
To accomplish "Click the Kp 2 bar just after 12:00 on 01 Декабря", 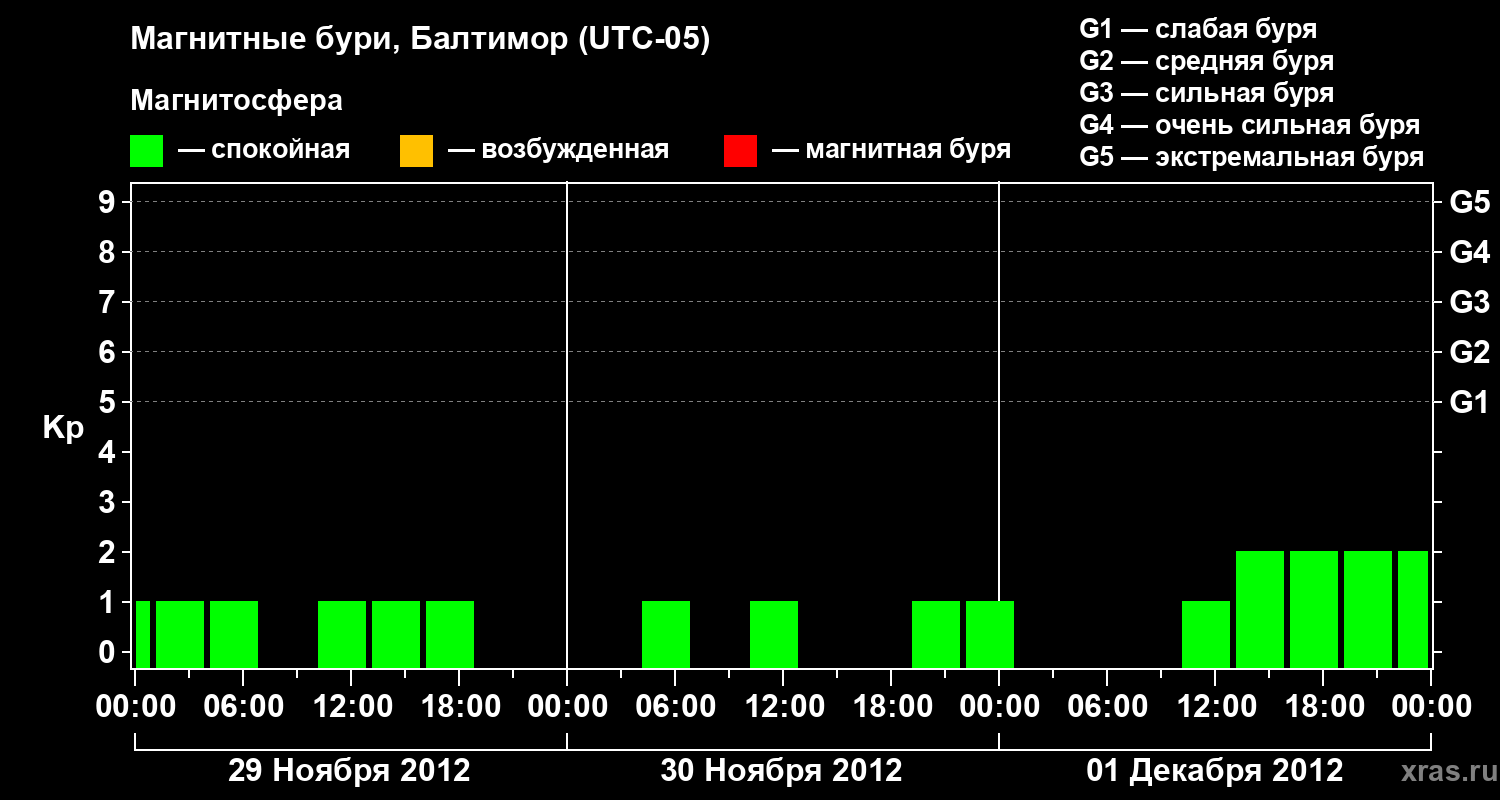I will [1260, 609].
